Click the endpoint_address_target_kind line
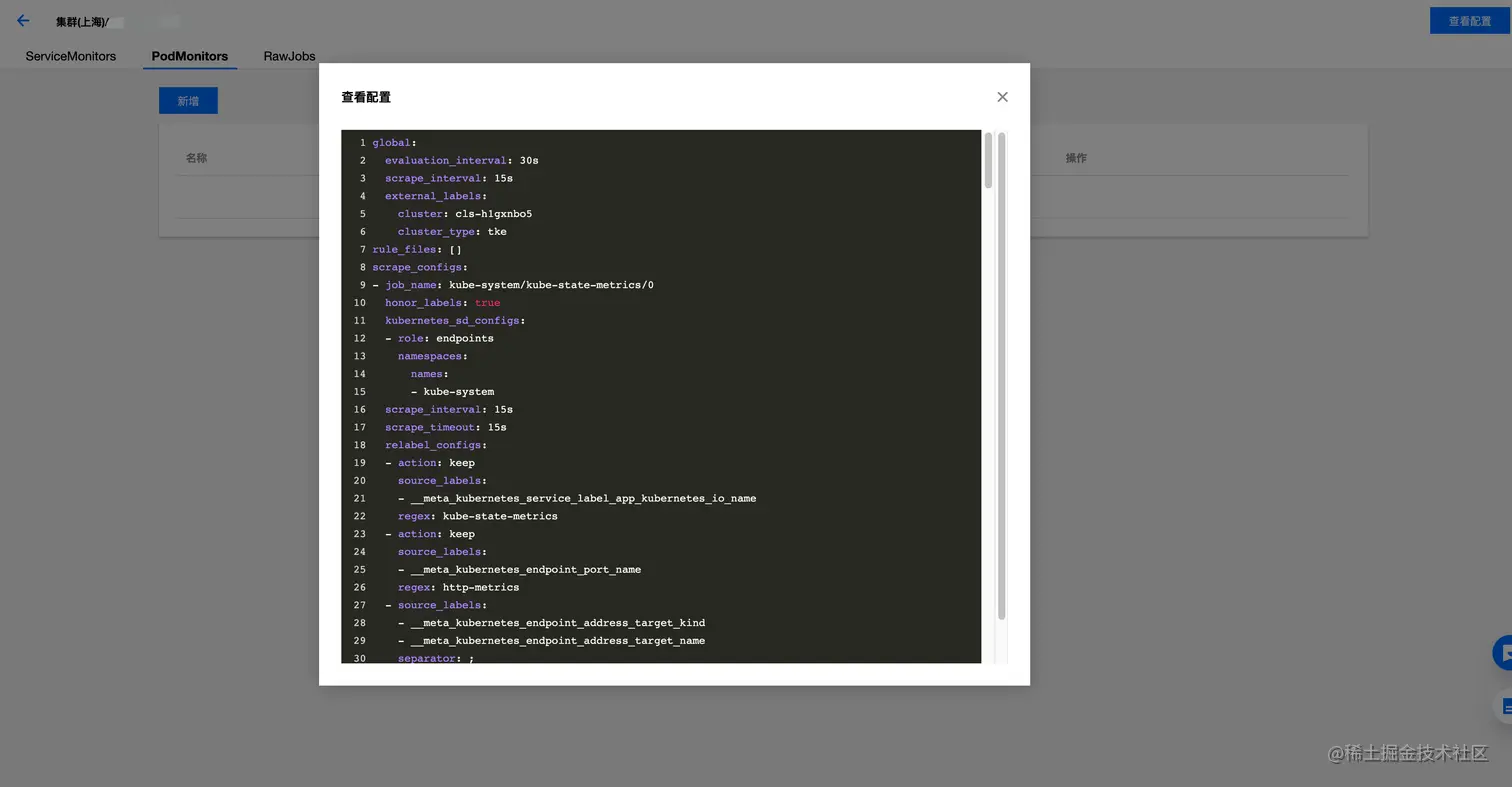This screenshot has width=1512, height=787. [x=552, y=623]
